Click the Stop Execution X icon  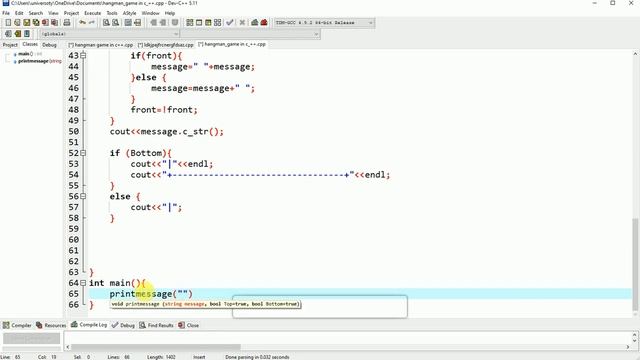point(242,23)
